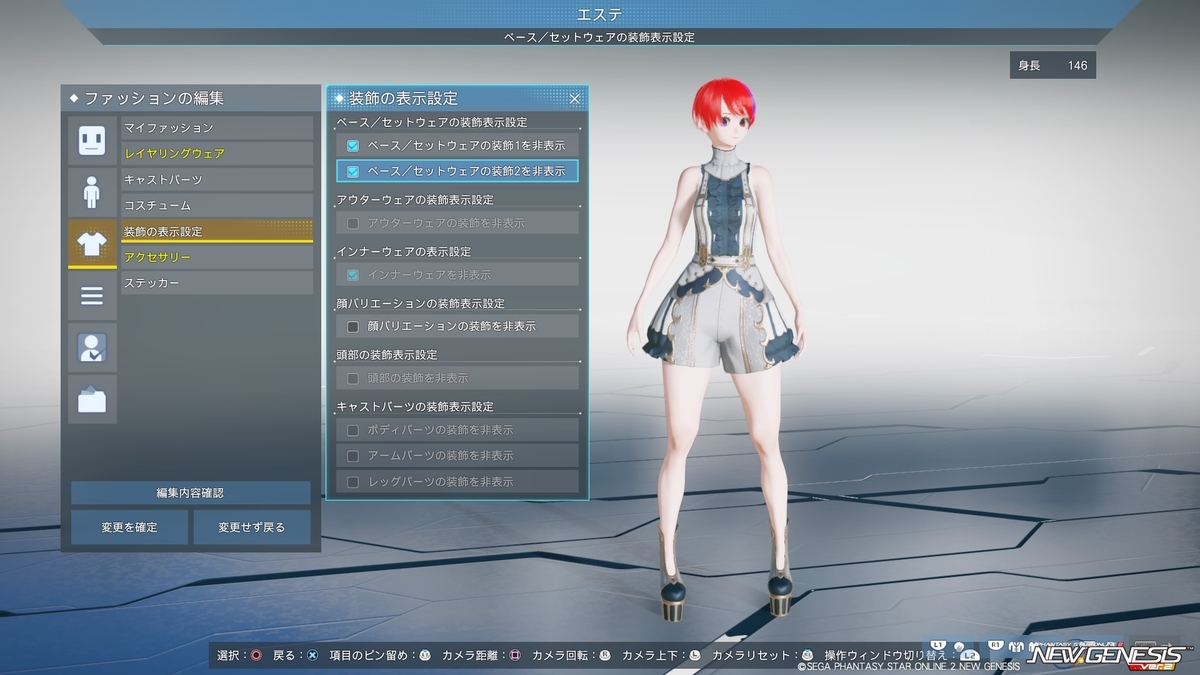Select キャストパーツ menu entry
This screenshot has height=675, width=1200.
click(217, 180)
